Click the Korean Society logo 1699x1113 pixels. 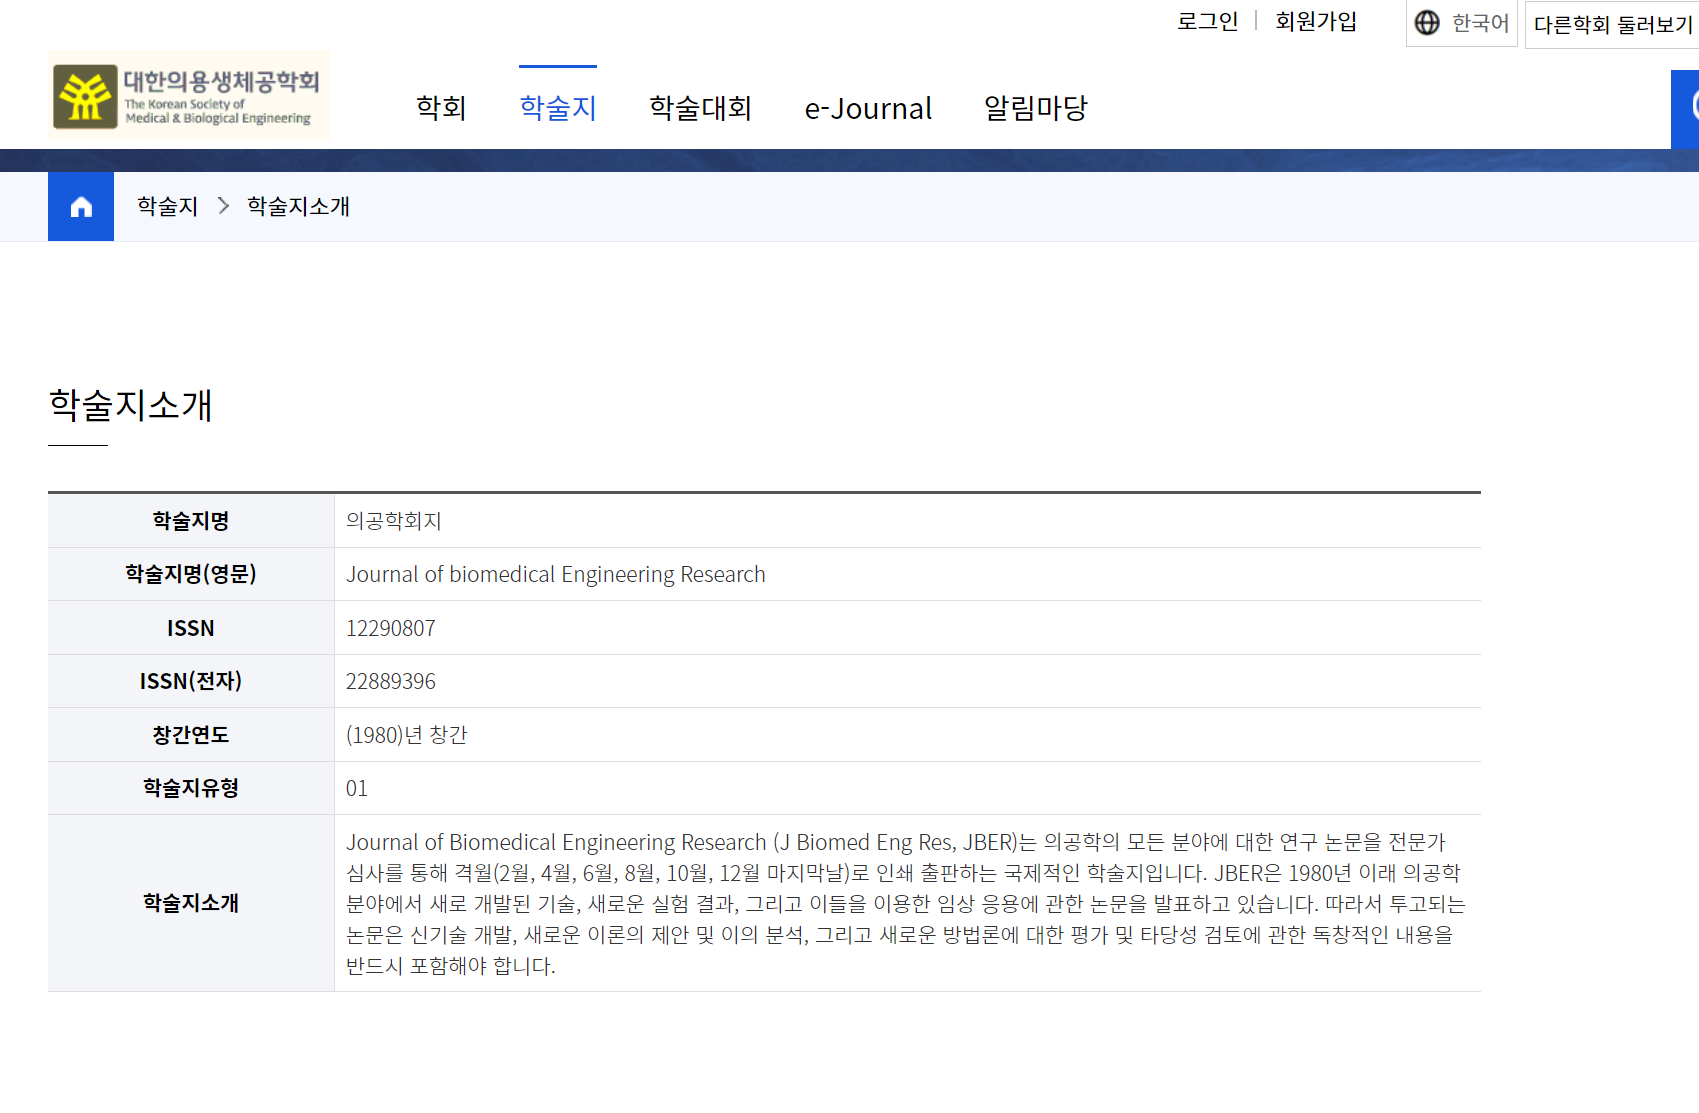pos(189,96)
